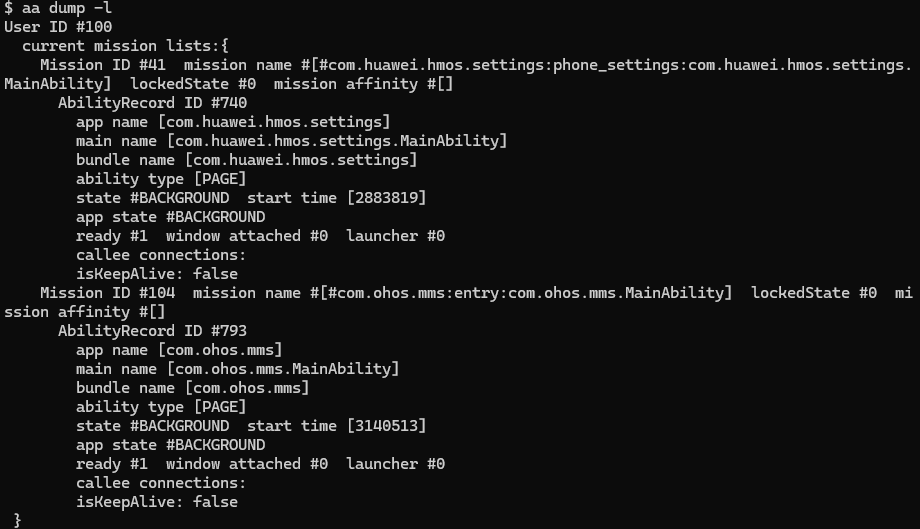This screenshot has height=529, width=920.
Task: Click "main name [com.ohos.mms.MainAbility]" line
Action: tap(237, 369)
